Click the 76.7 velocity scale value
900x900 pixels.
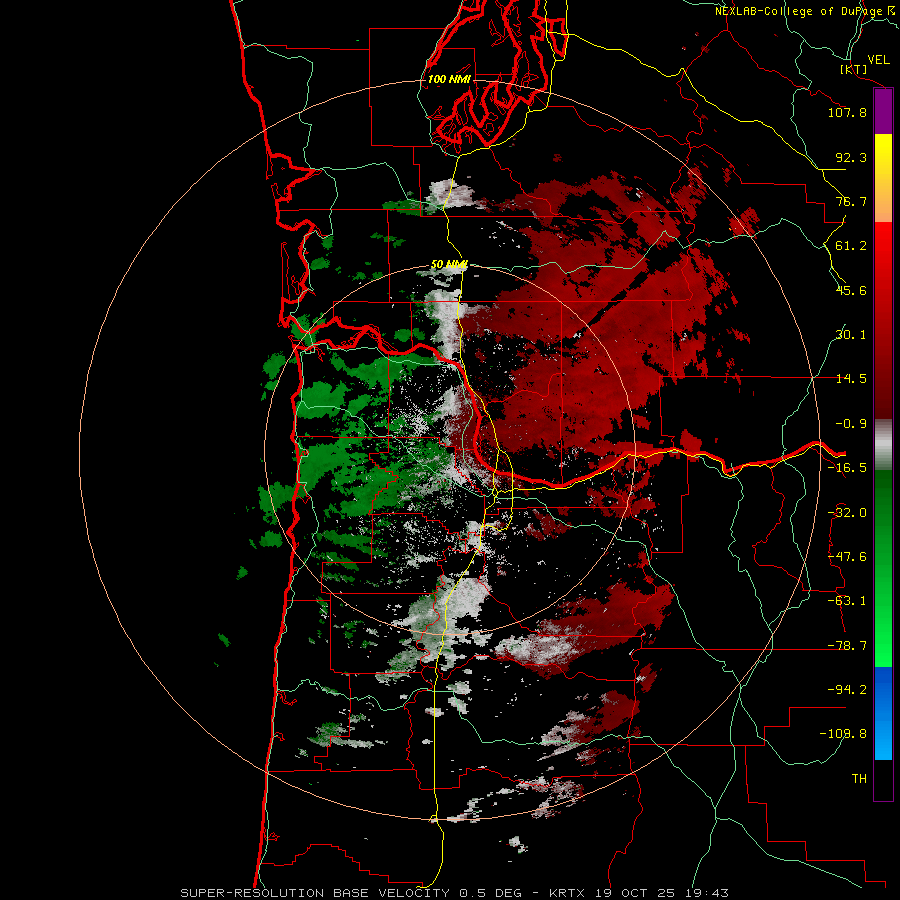point(851,201)
